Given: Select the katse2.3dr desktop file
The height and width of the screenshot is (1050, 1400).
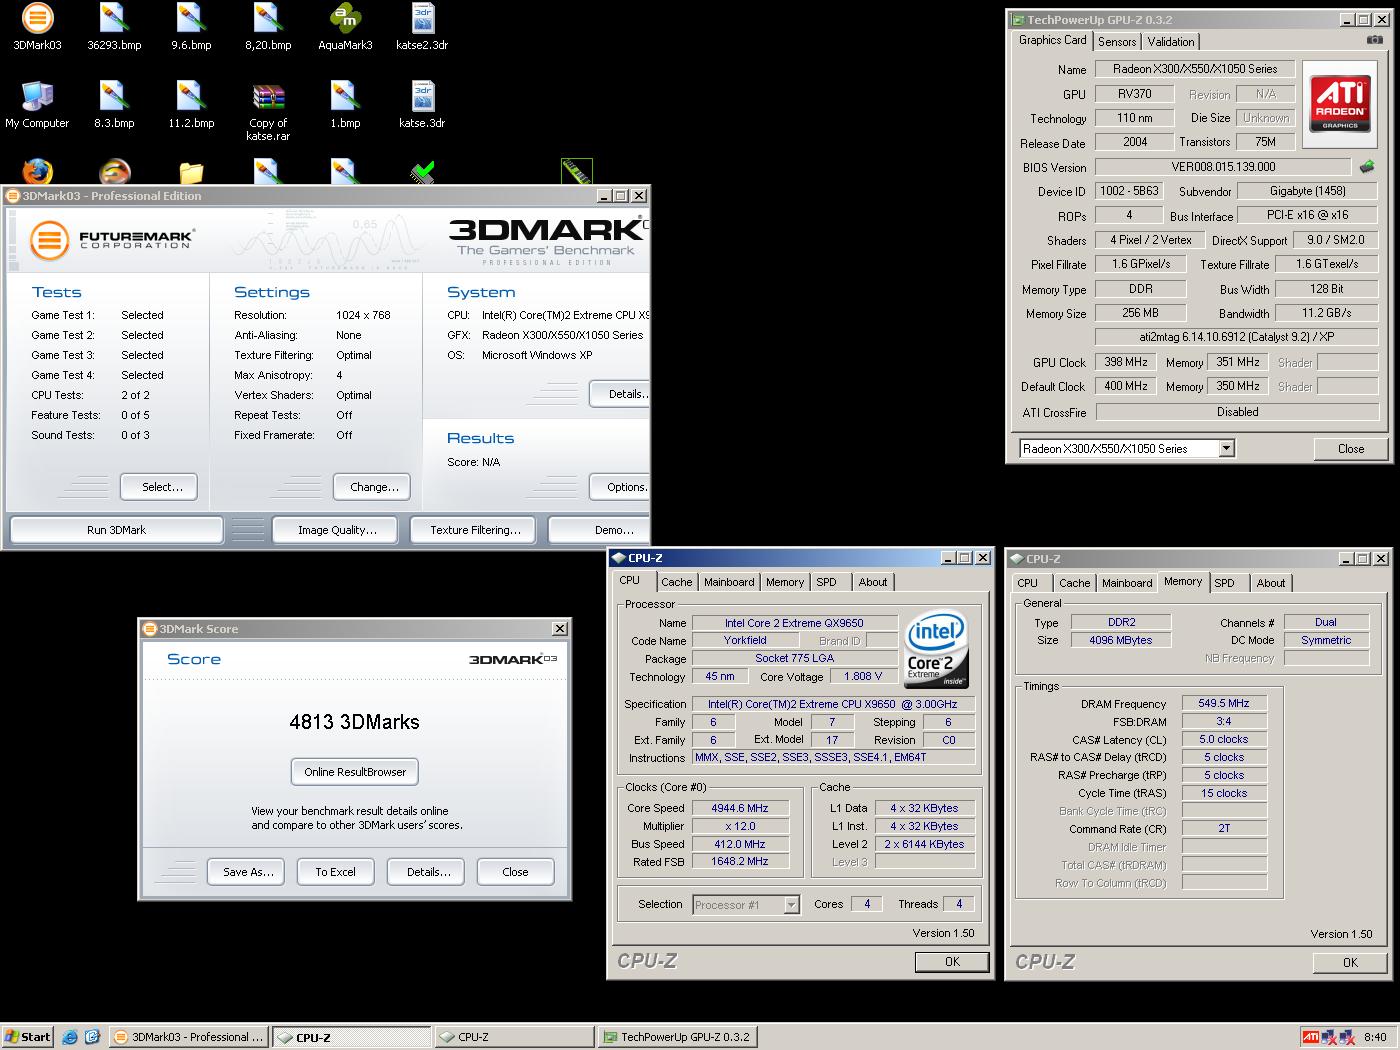Looking at the screenshot, I should [422, 27].
